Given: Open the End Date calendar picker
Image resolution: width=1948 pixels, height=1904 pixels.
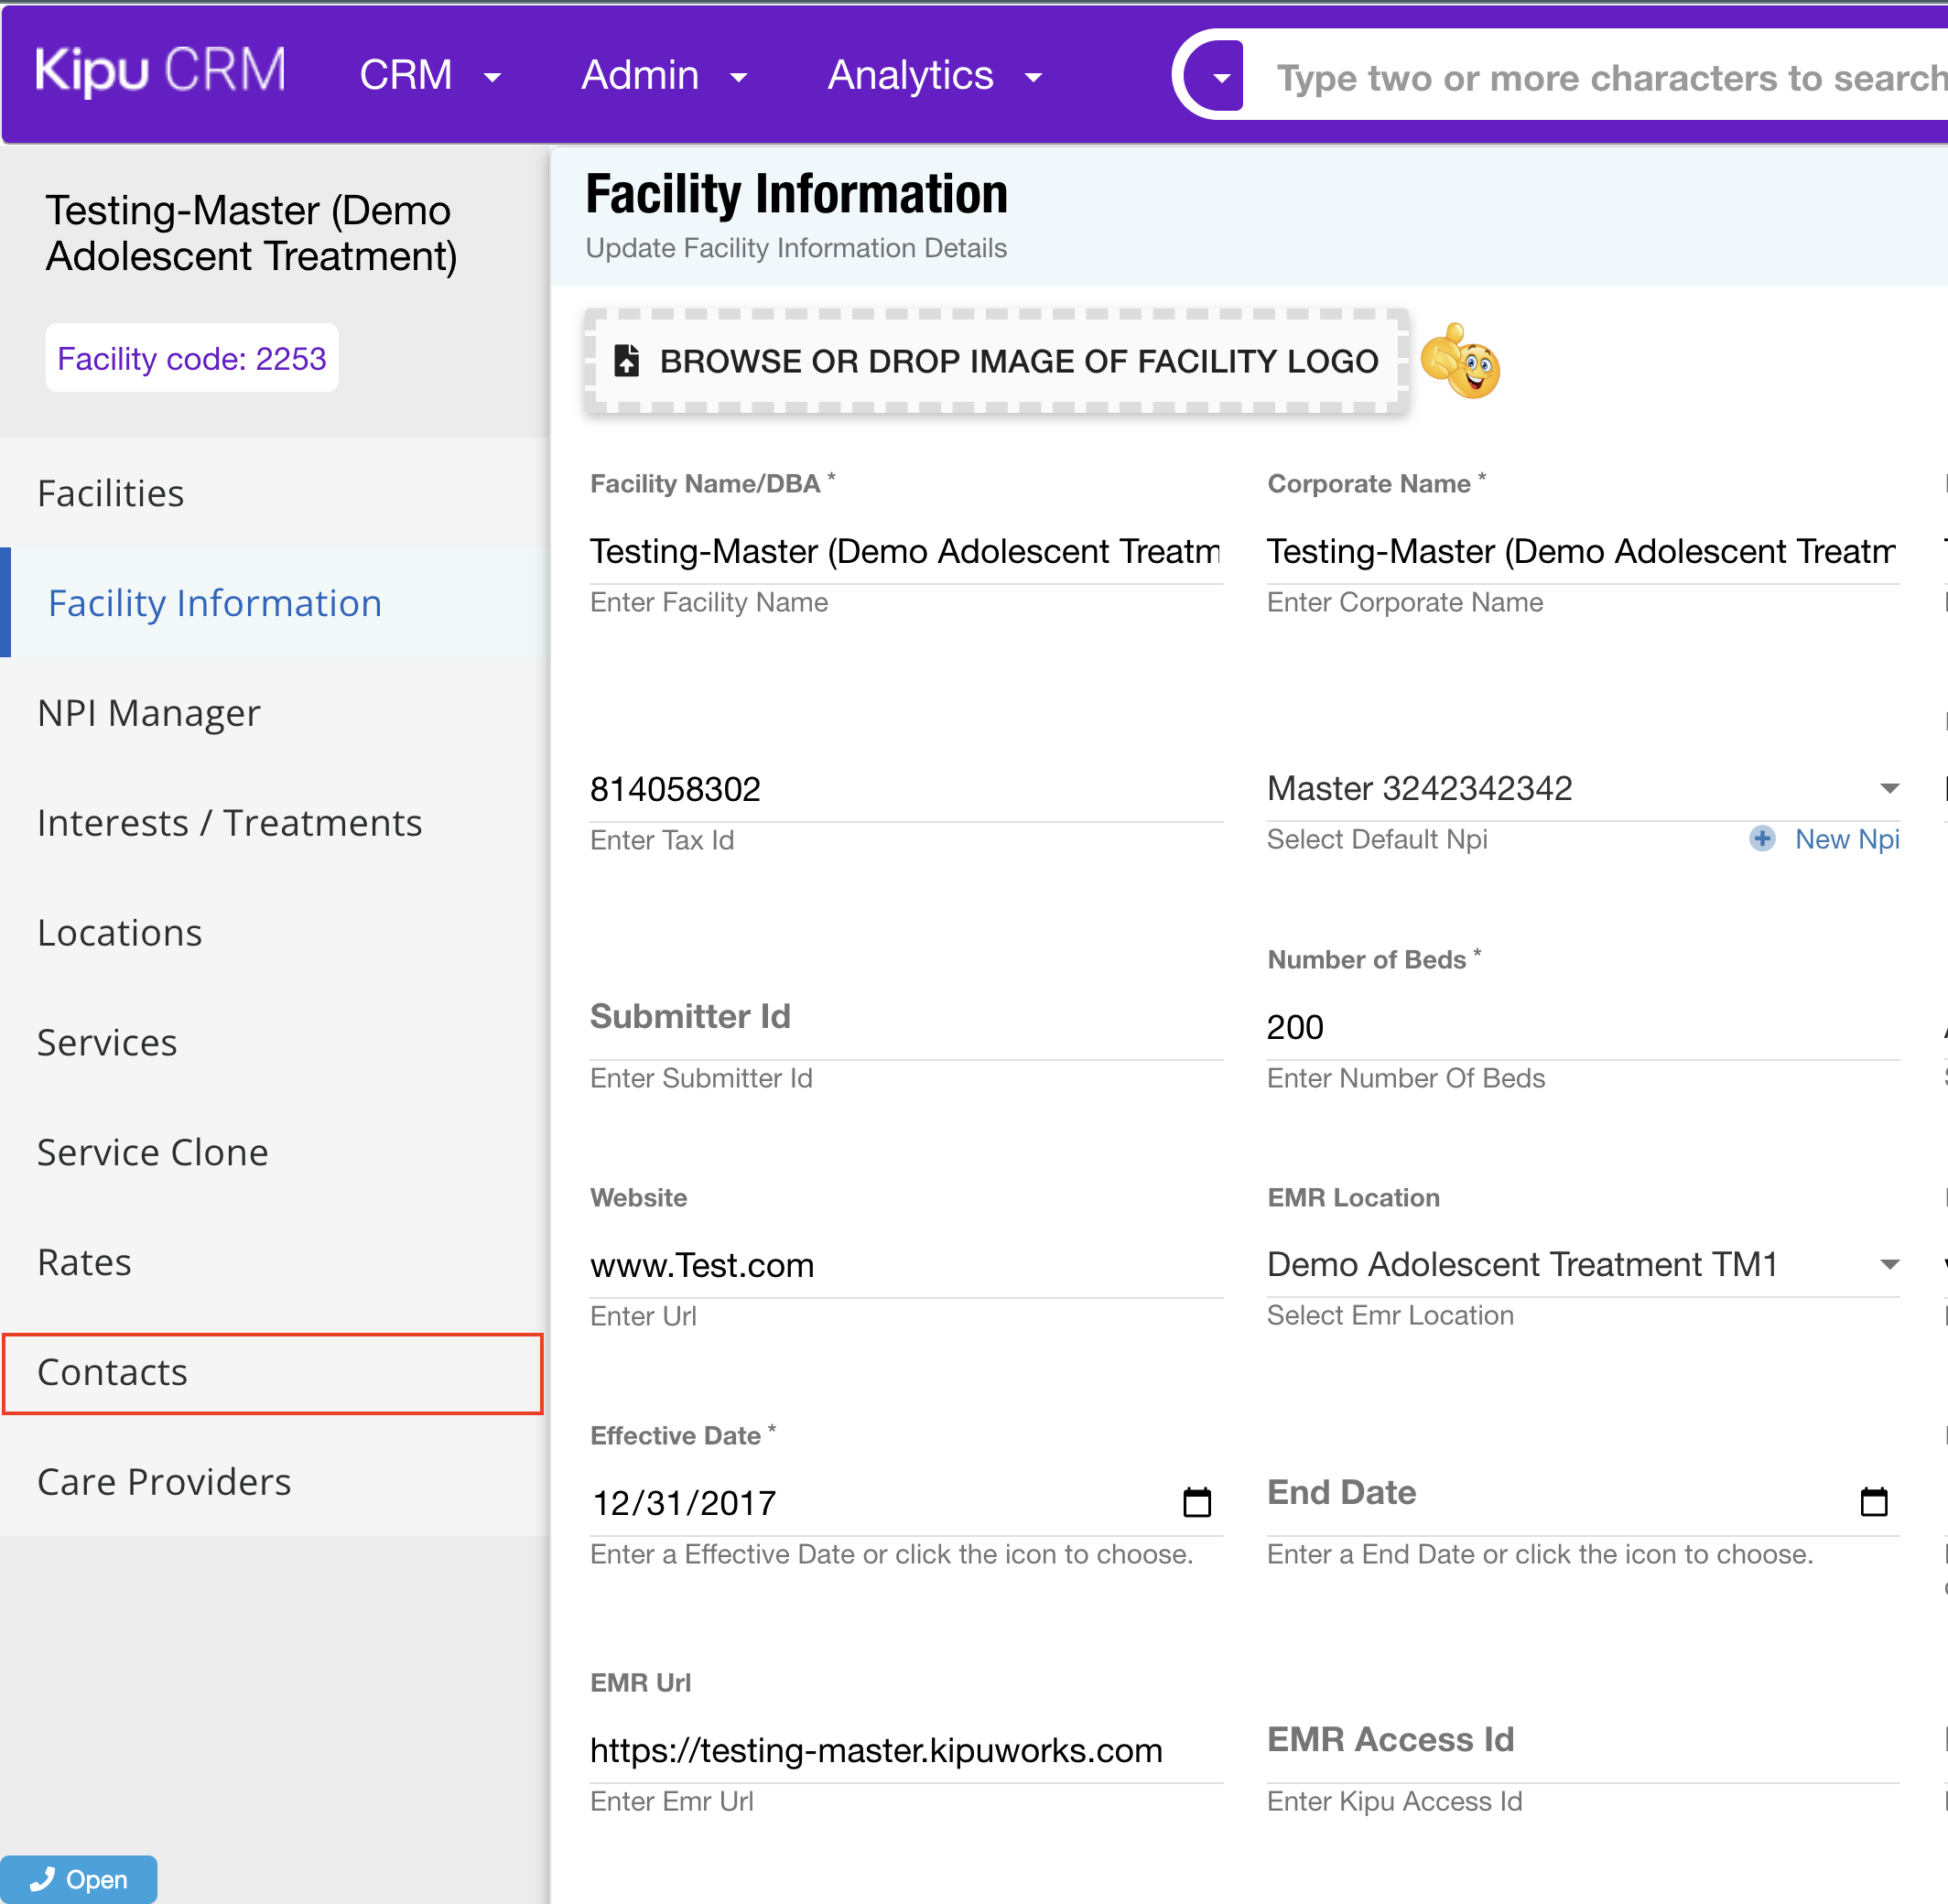Looking at the screenshot, I should pyautogui.click(x=1873, y=1502).
